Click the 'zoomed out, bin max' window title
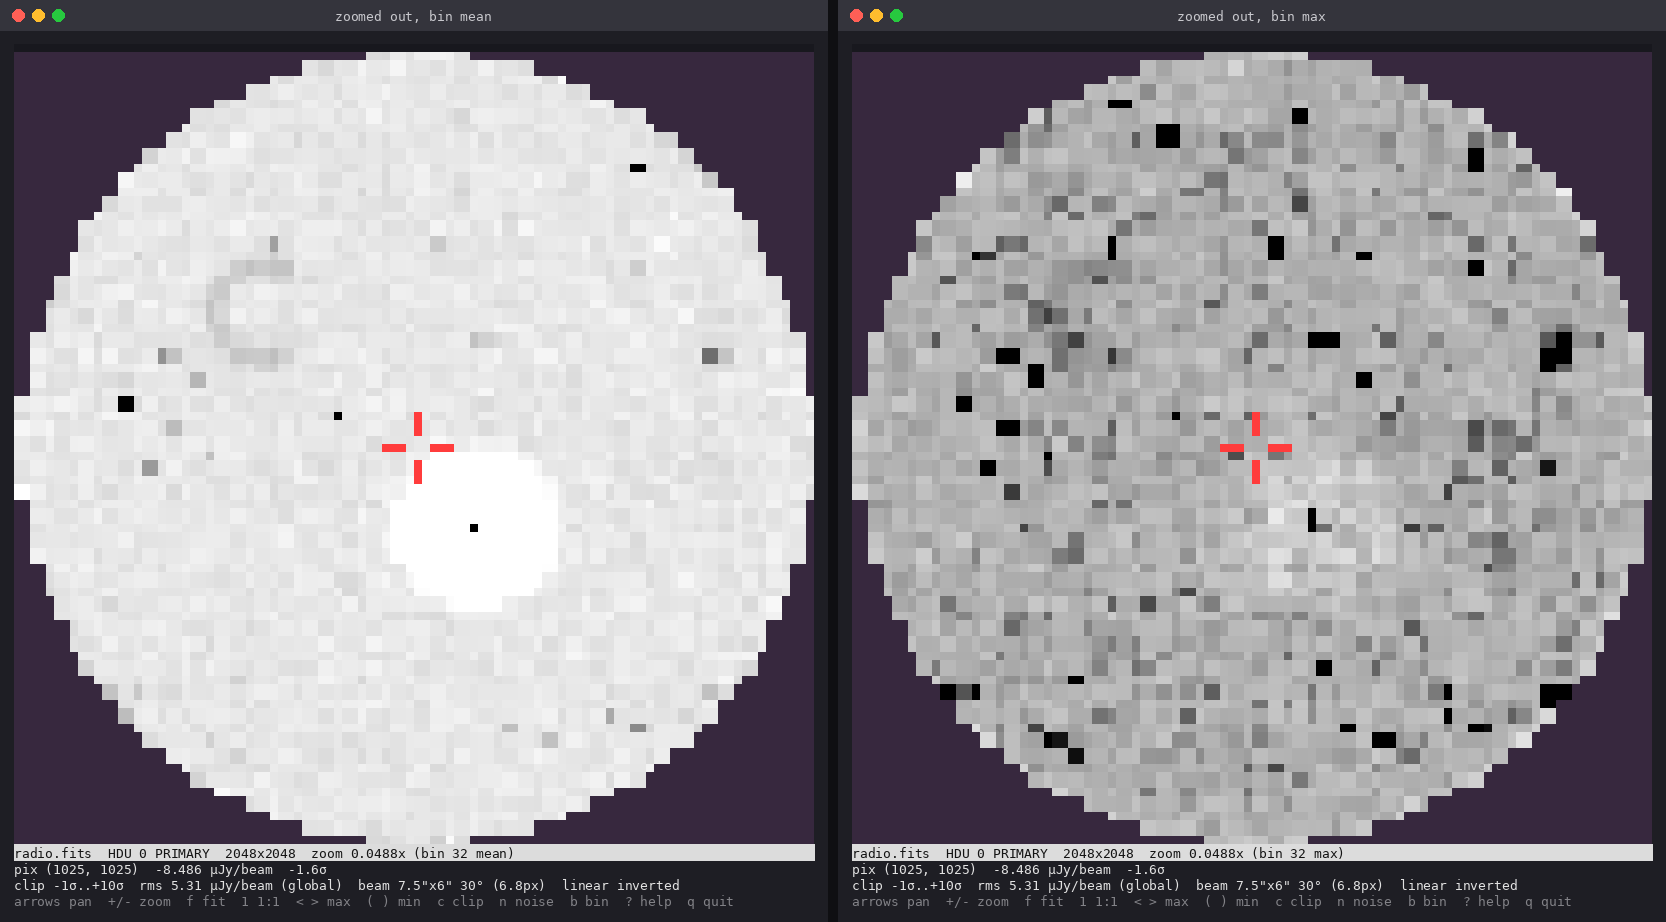Screen dimensions: 1666x922 coord(1251,17)
